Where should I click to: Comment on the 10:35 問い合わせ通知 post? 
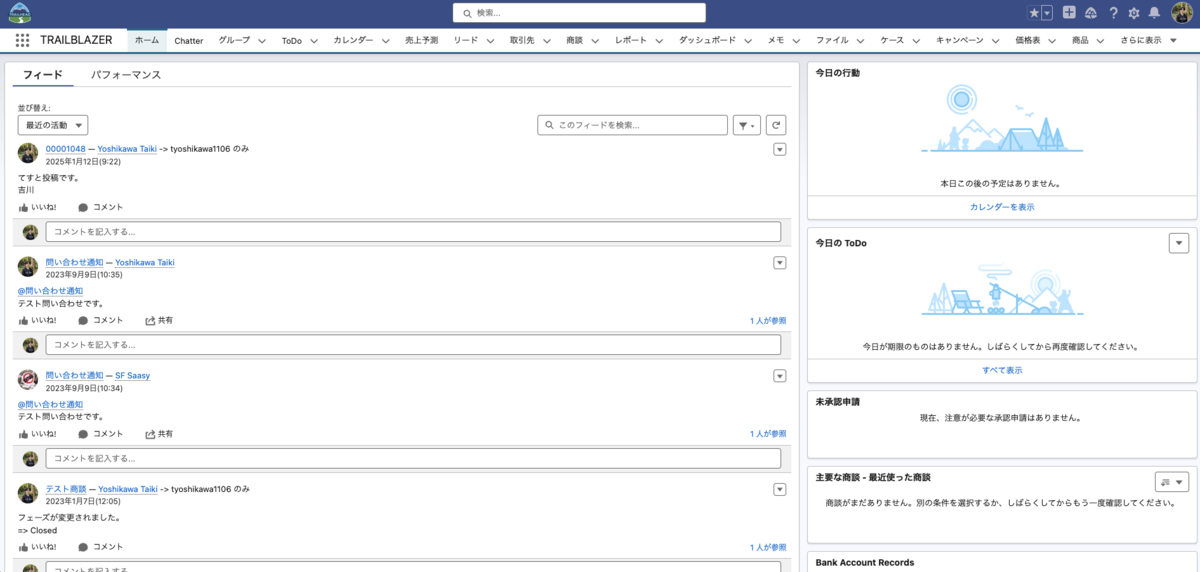(x=101, y=321)
